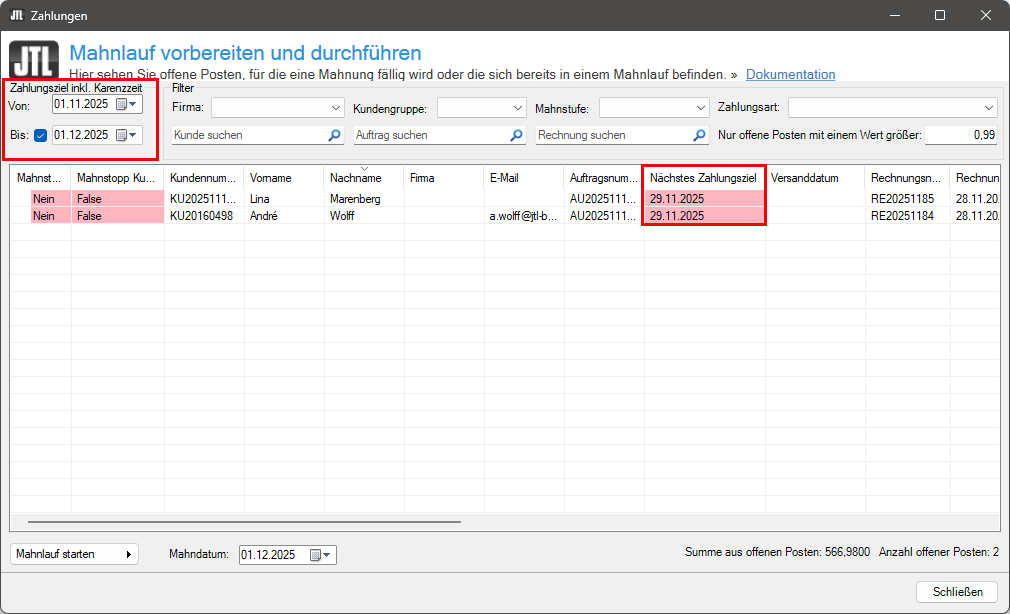Open calendar picker for Von date
Screen dimensions: 1010x614
(x=127, y=104)
